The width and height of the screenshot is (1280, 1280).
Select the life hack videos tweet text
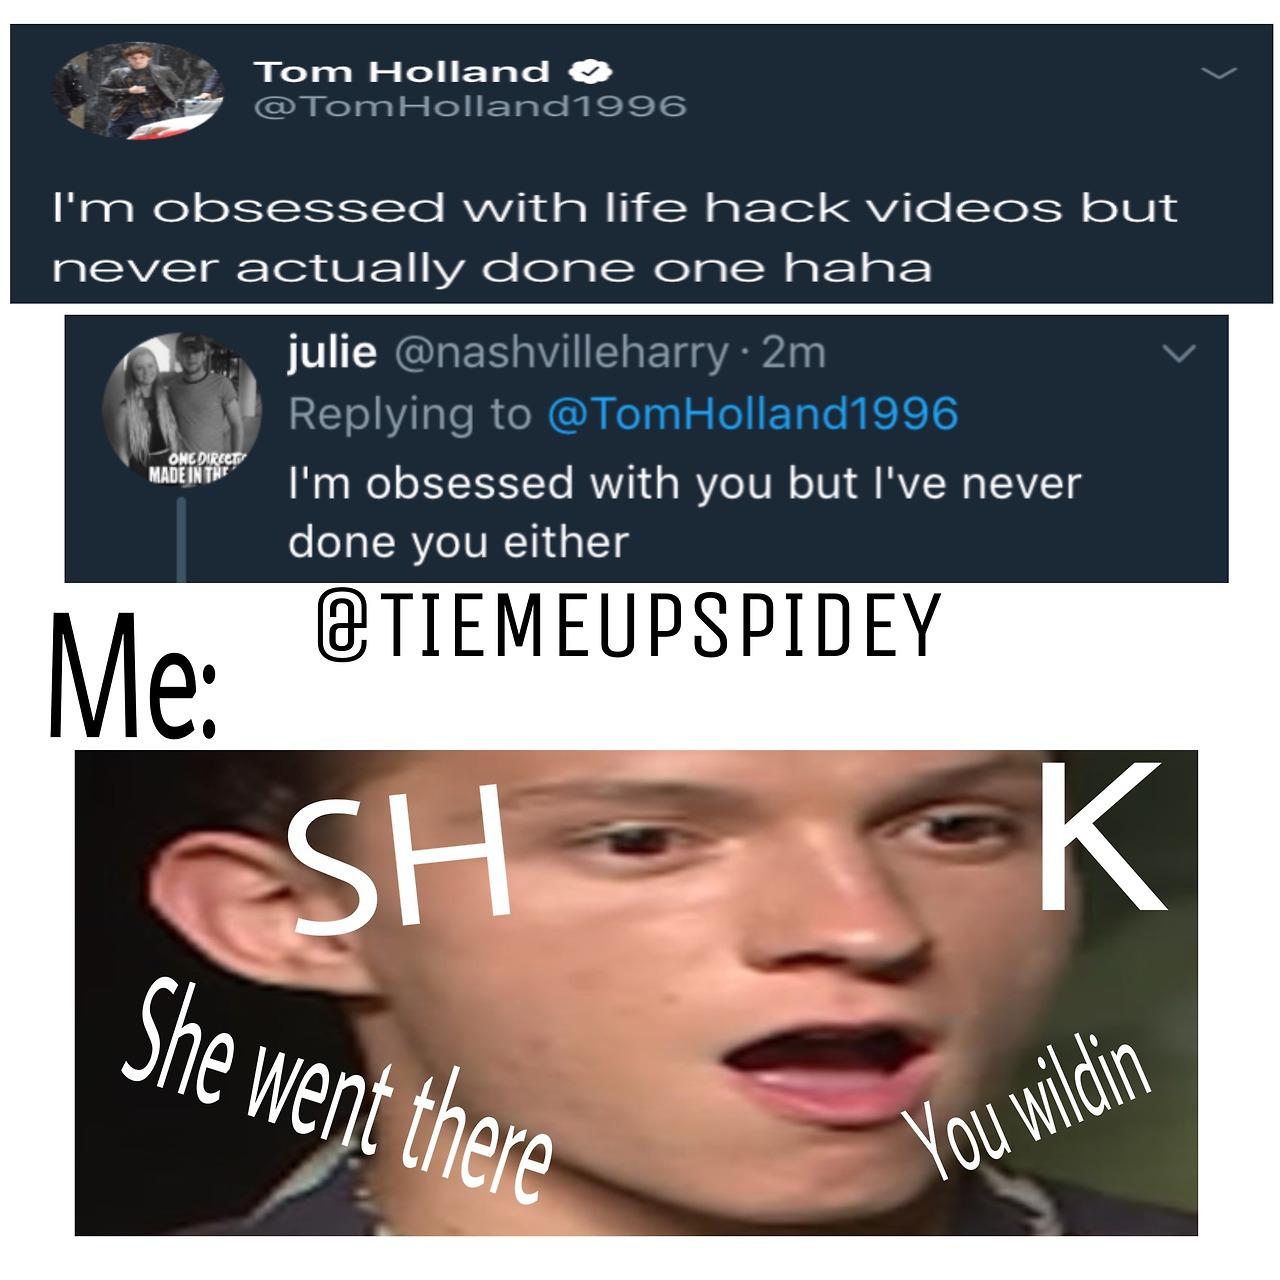tap(615, 237)
